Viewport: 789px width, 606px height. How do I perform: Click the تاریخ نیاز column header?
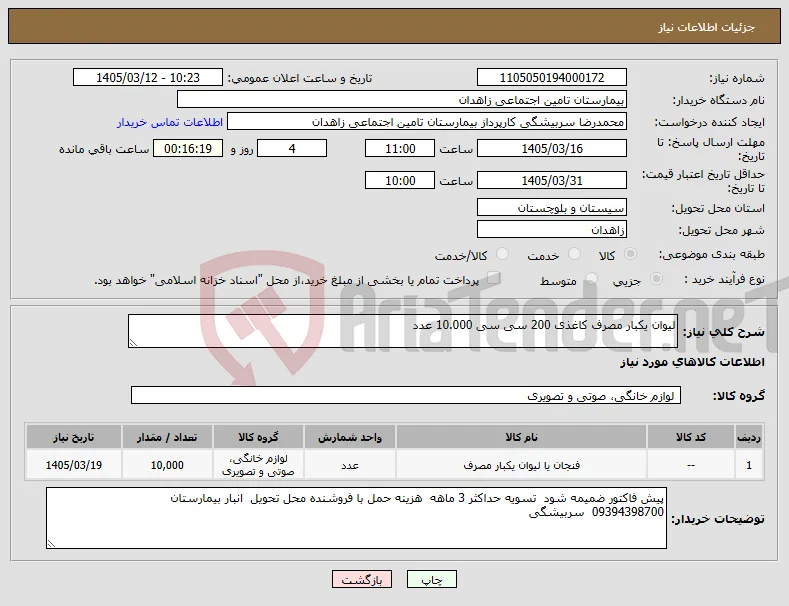click(73, 437)
